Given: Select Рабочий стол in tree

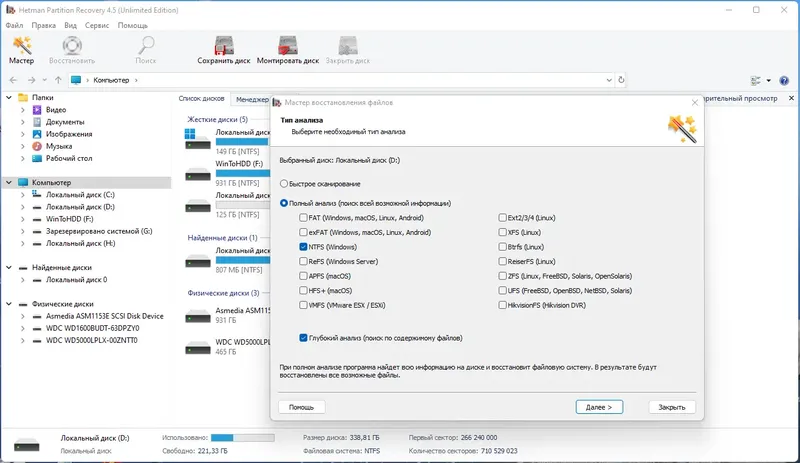Looking at the screenshot, I should pyautogui.click(x=69, y=159).
